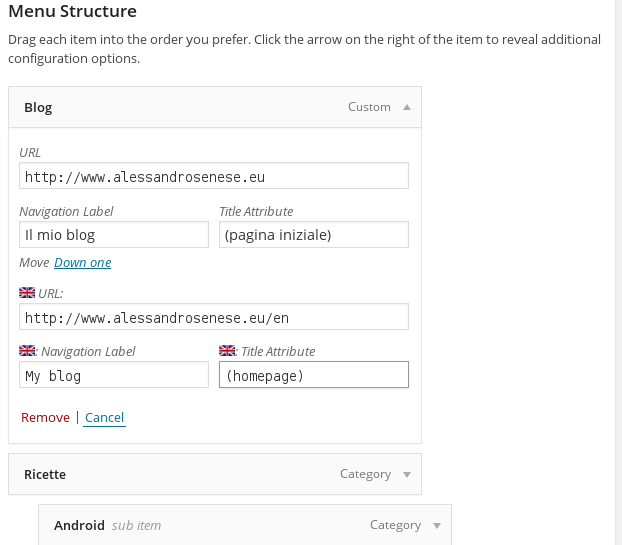Edit the (pagina iniziale) title attribute field
Screen dimensions: 622x545
point(314,235)
